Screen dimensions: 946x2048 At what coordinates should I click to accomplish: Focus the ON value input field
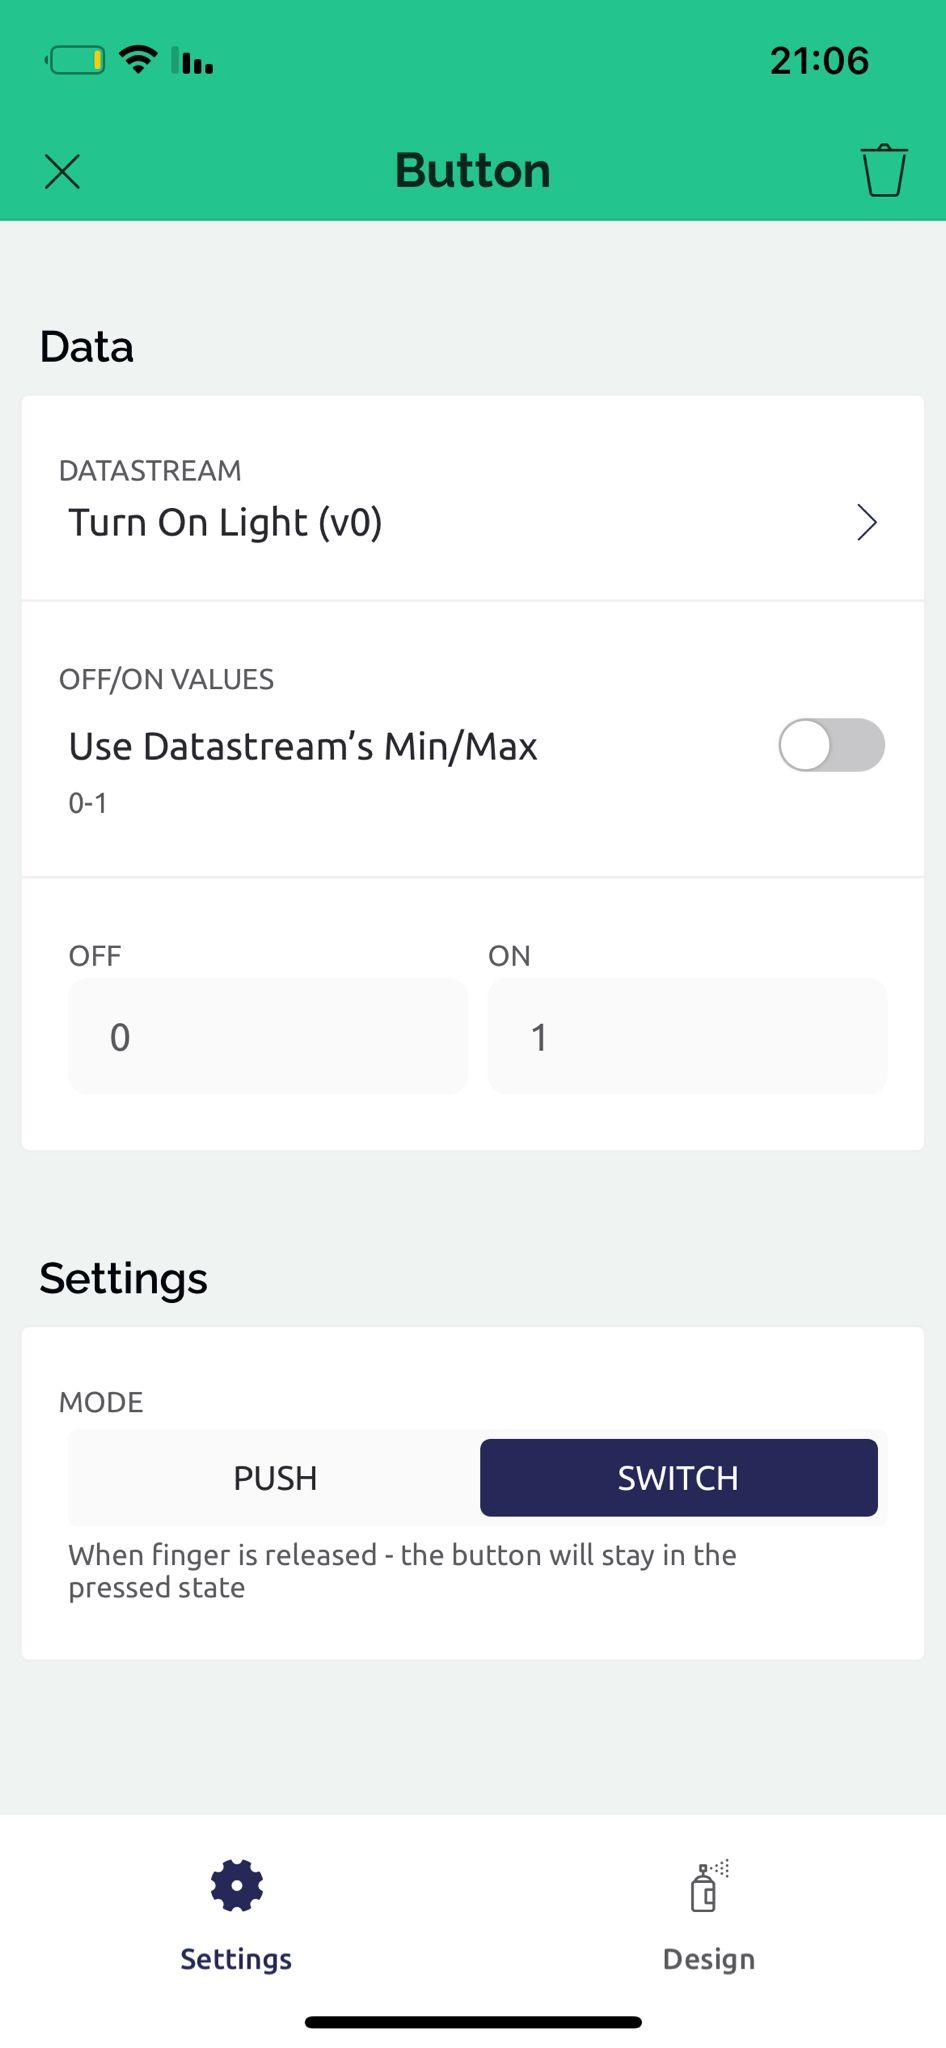tap(687, 1036)
